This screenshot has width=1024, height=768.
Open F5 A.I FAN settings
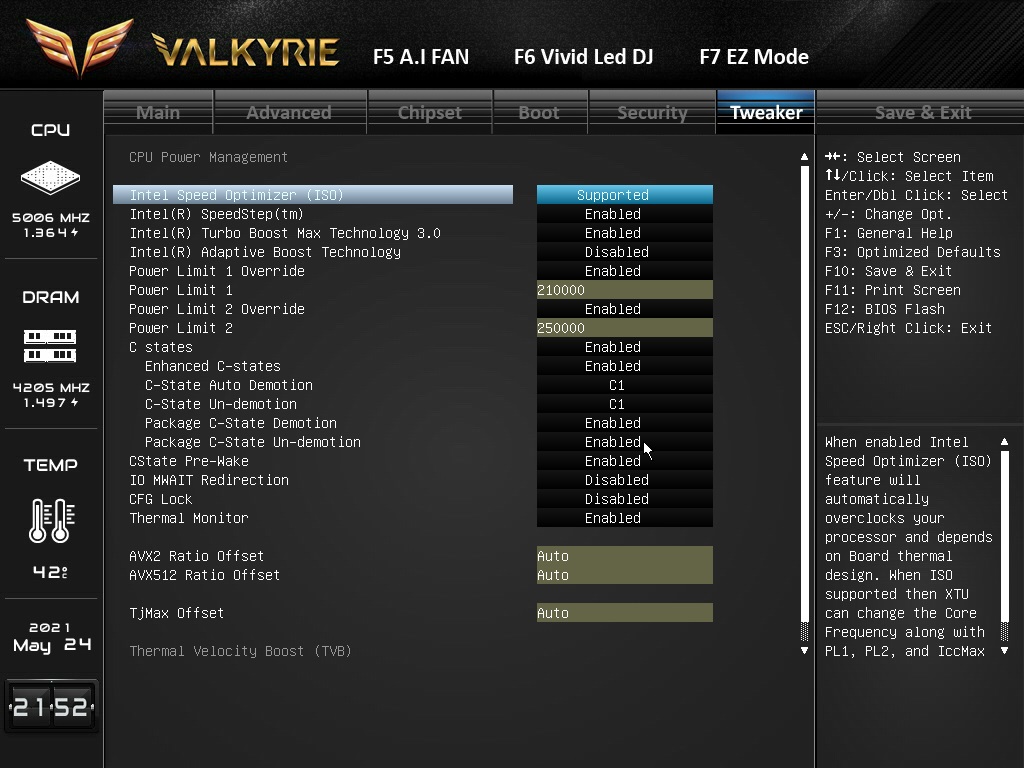(420, 57)
